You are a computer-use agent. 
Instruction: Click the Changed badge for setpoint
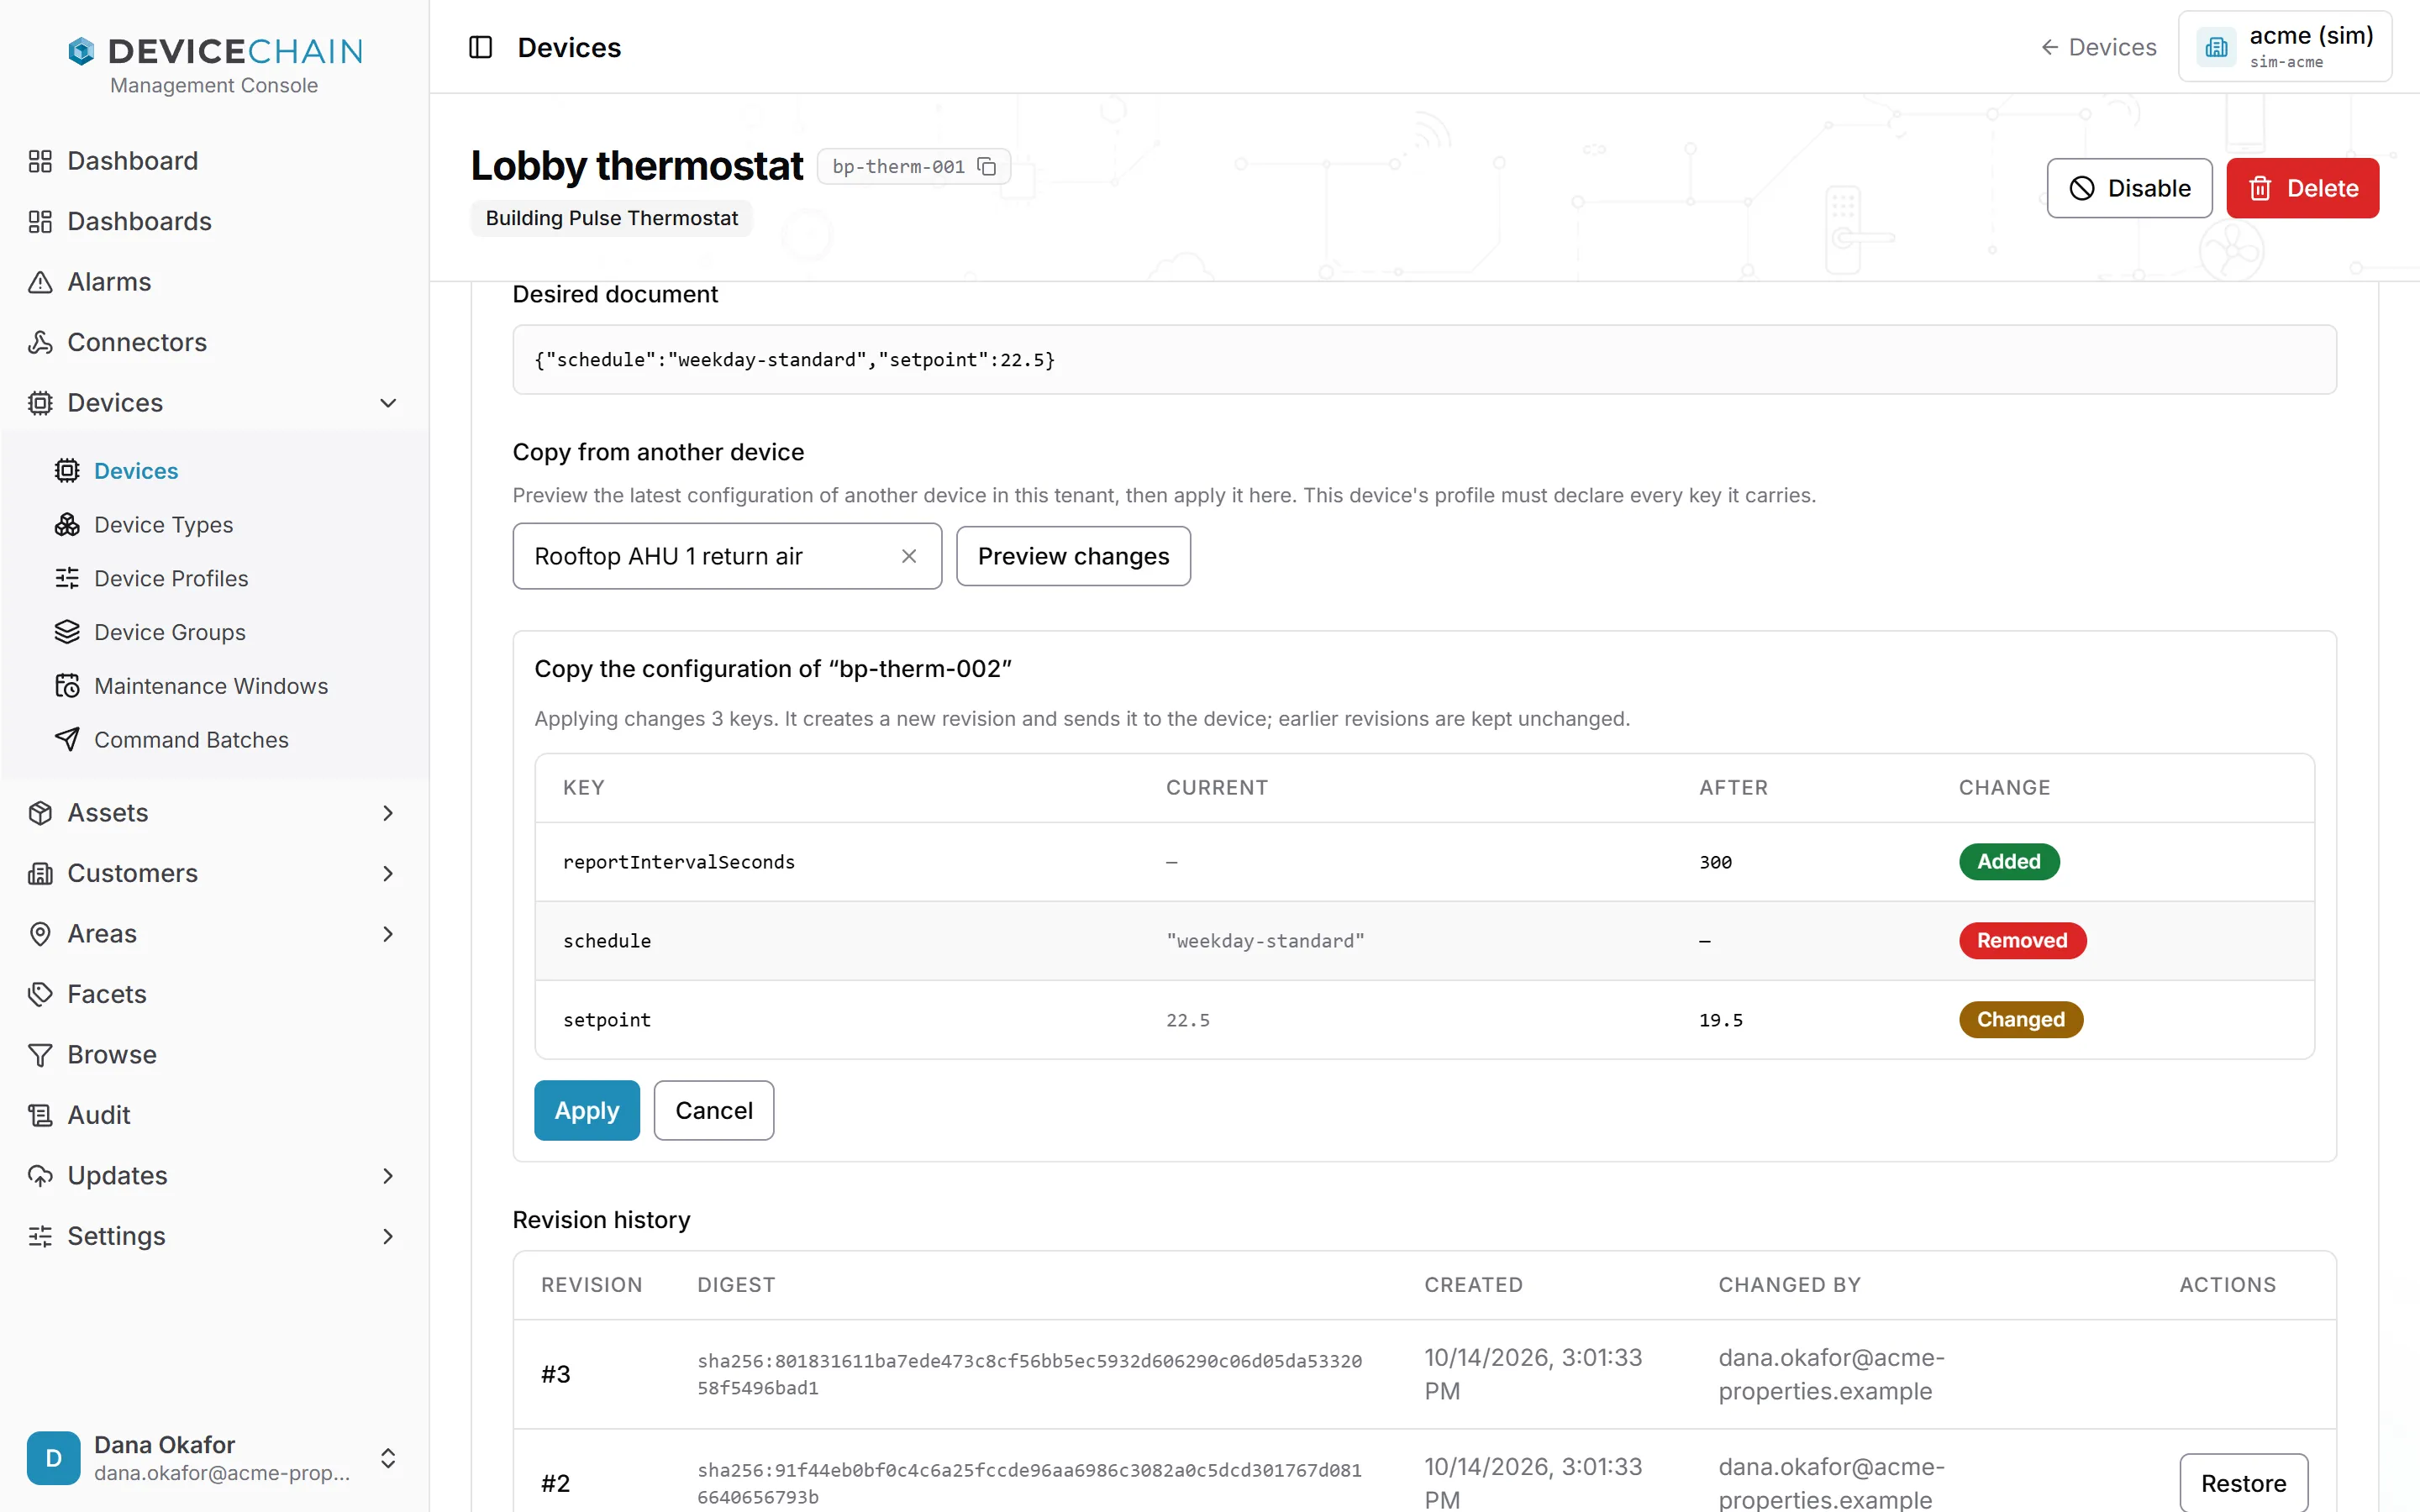point(2020,1020)
